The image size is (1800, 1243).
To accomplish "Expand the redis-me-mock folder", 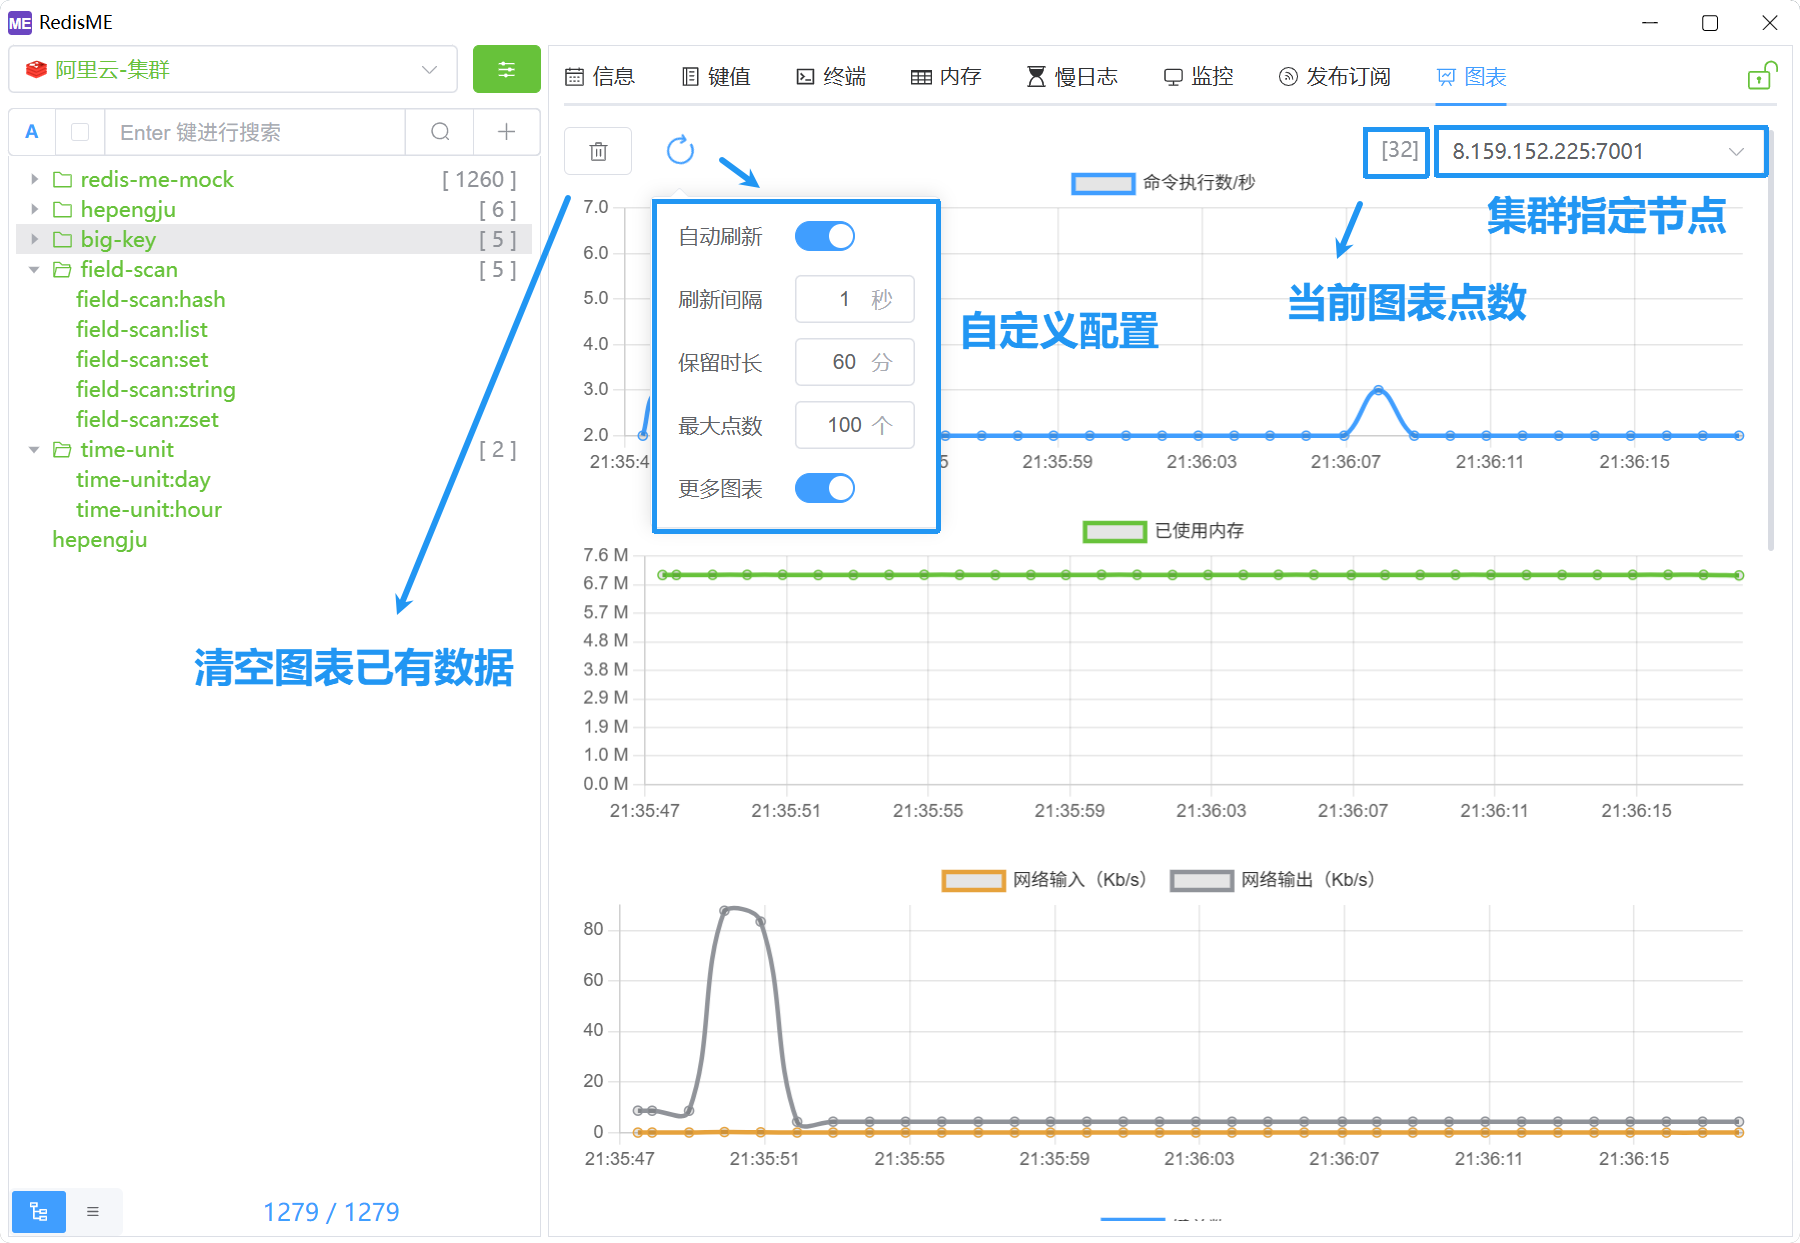I will coord(35,179).
